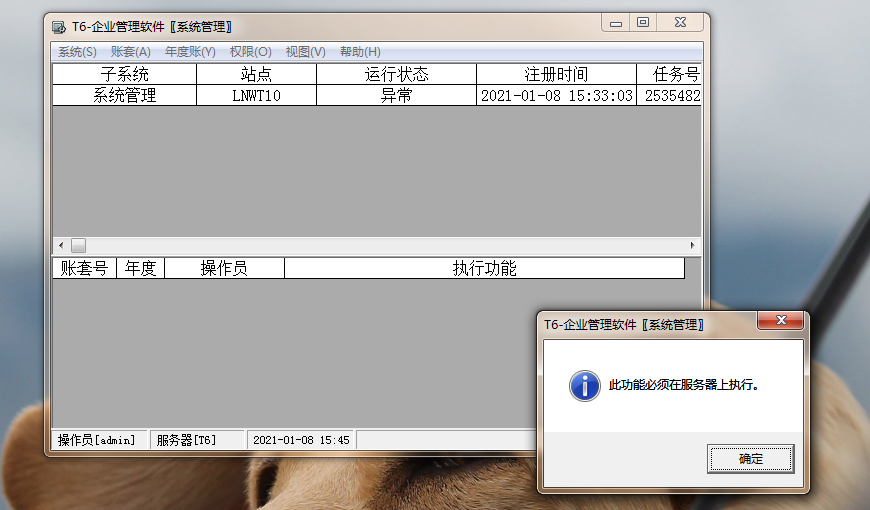870x510 pixels.
Task: Maximize the T6 main window
Action: tap(643, 23)
